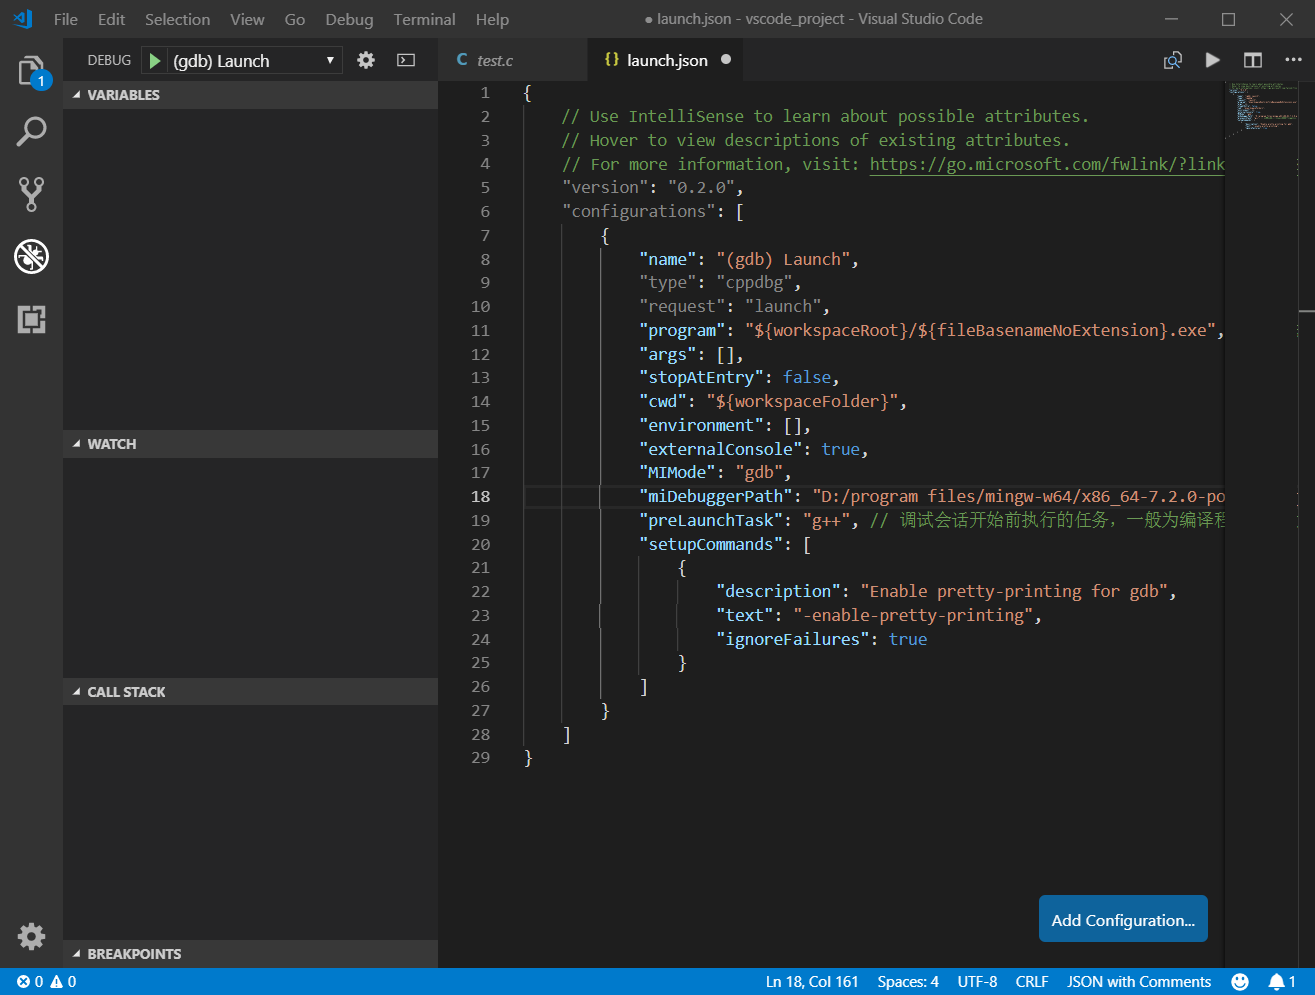Image resolution: width=1315 pixels, height=995 pixels.
Task: Click the "ignoreFailures" true value
Action: 908,639
